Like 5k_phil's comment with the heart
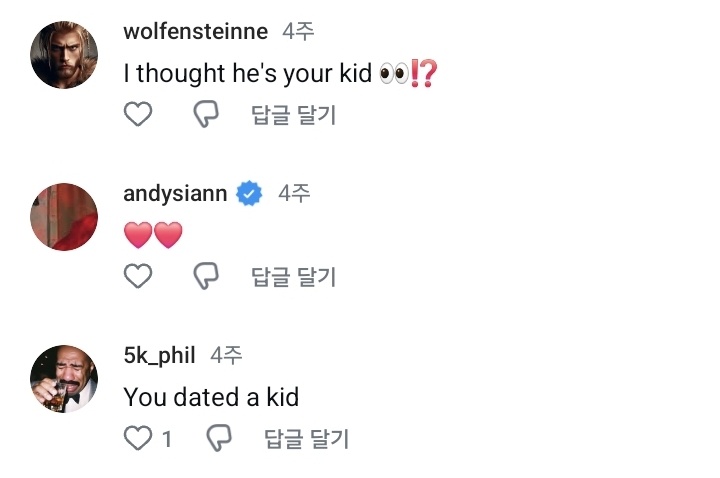The width and height of the screenshot is (720, 478). pos(137,438)
